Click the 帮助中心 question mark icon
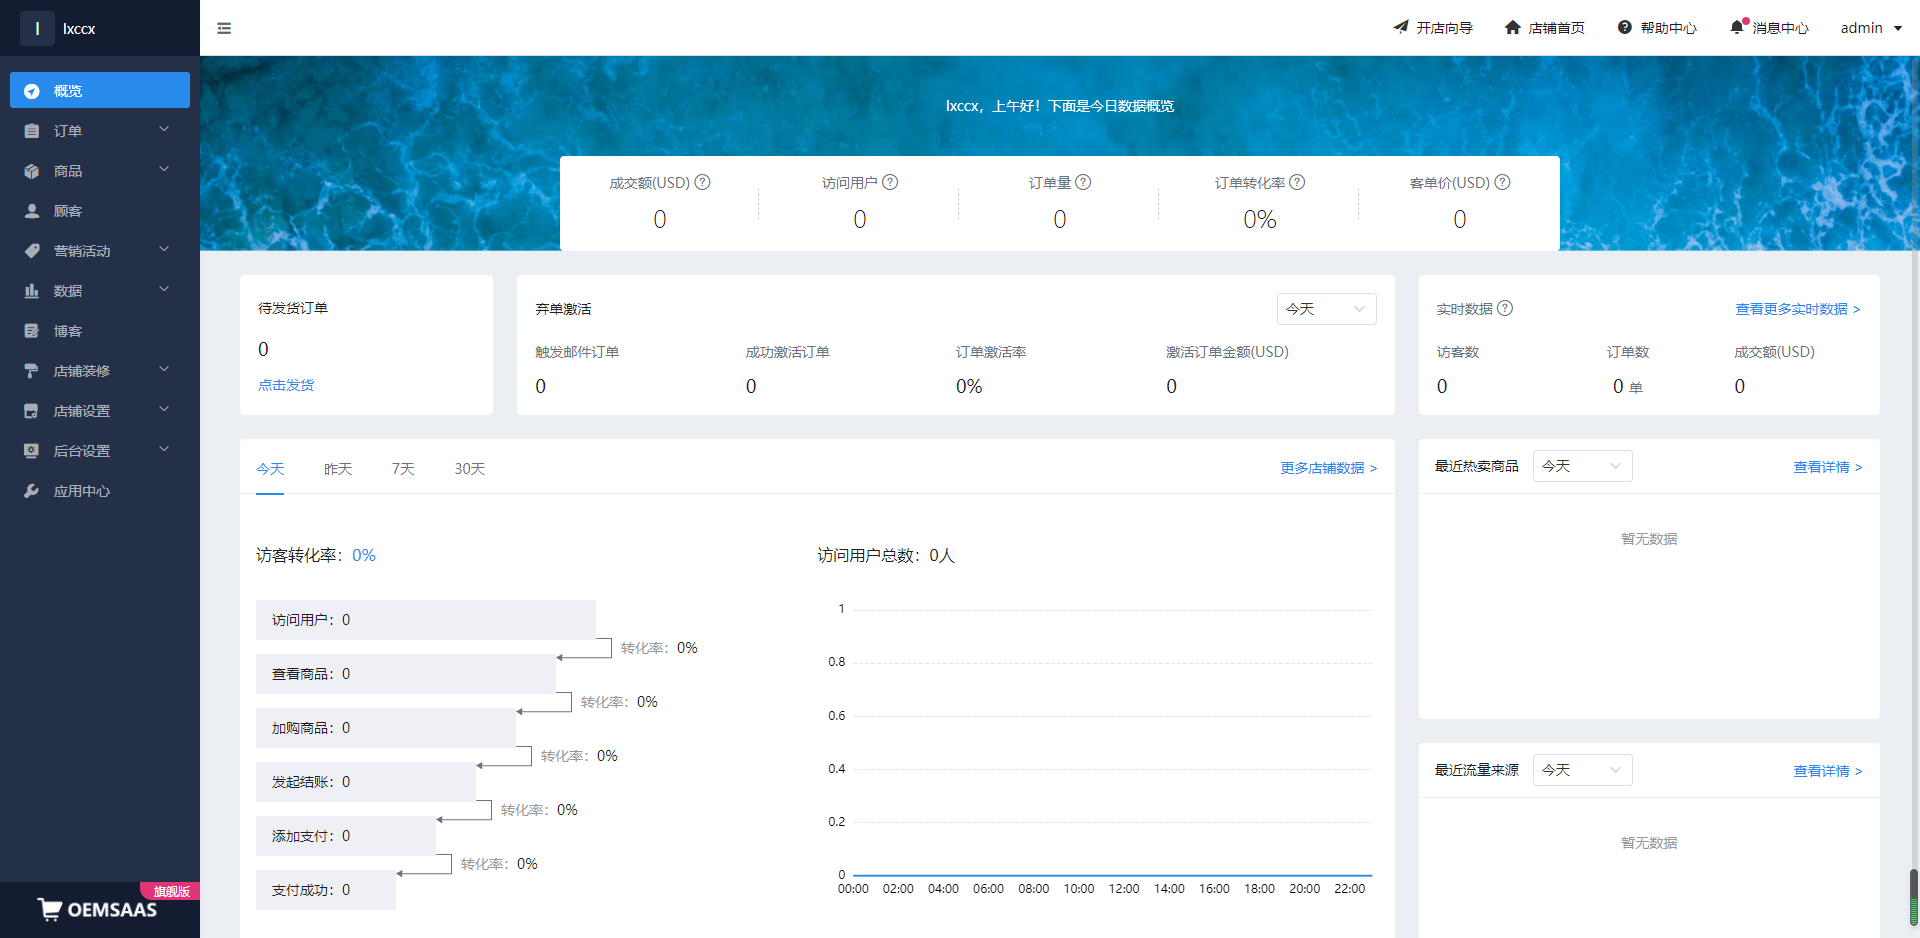This screenshot has width=1920, height=938. (1625, 28)
